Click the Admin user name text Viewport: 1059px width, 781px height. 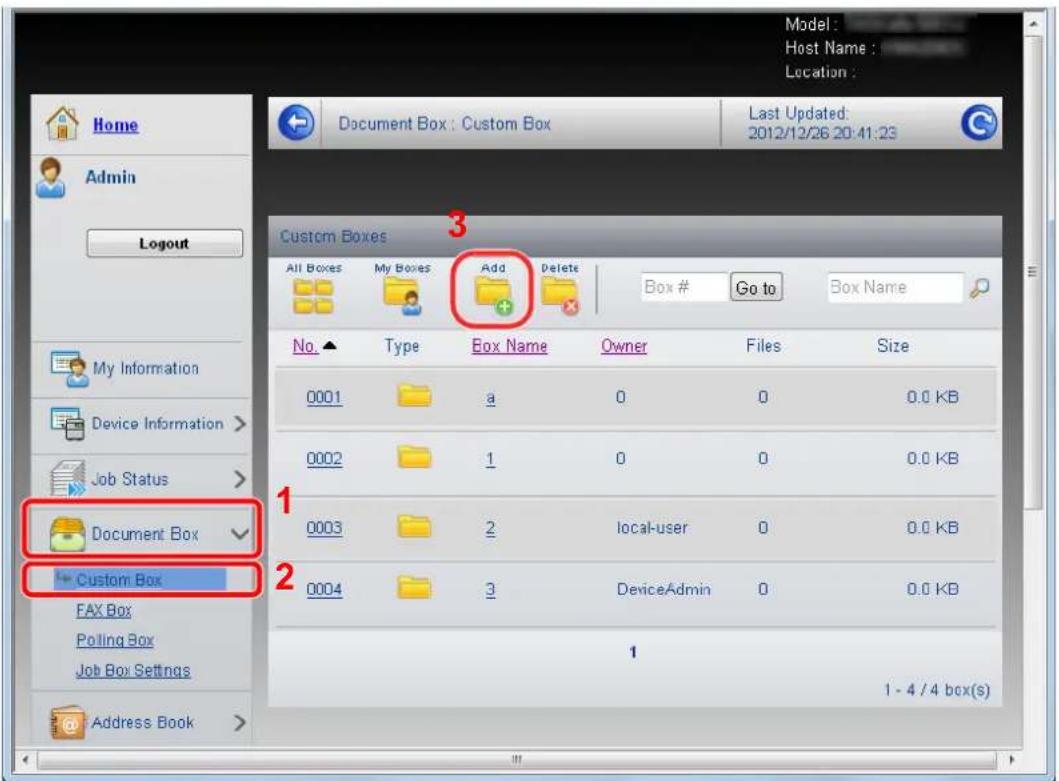coord(110,178)
